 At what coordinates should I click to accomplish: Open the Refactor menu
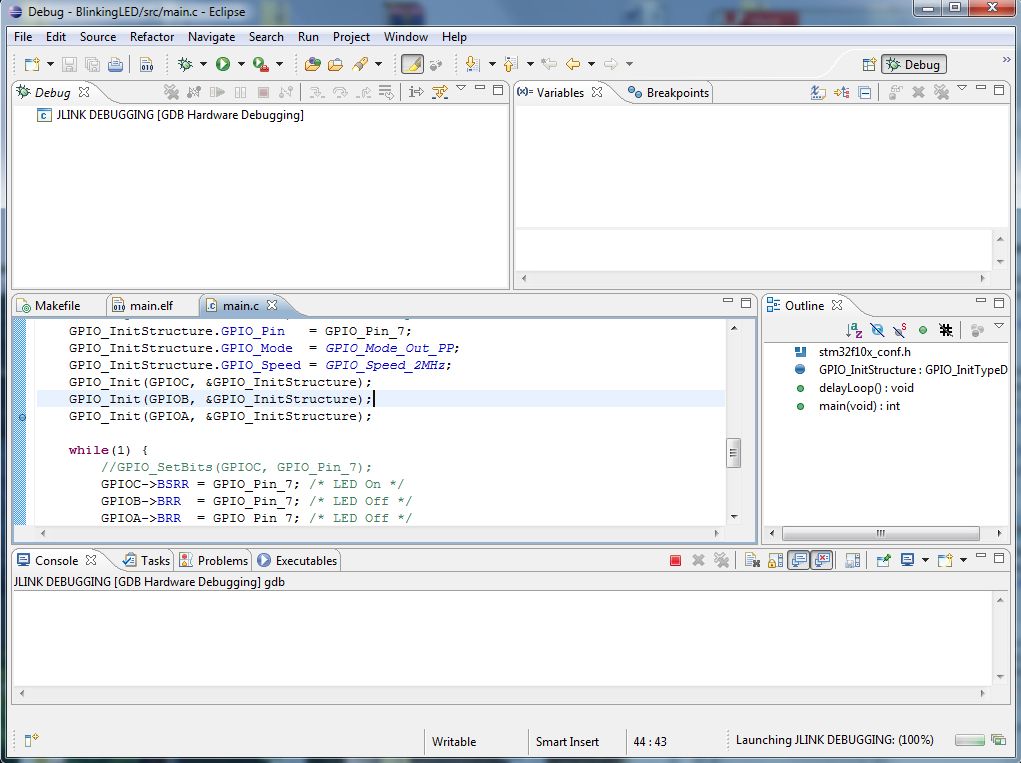[152, 37]
